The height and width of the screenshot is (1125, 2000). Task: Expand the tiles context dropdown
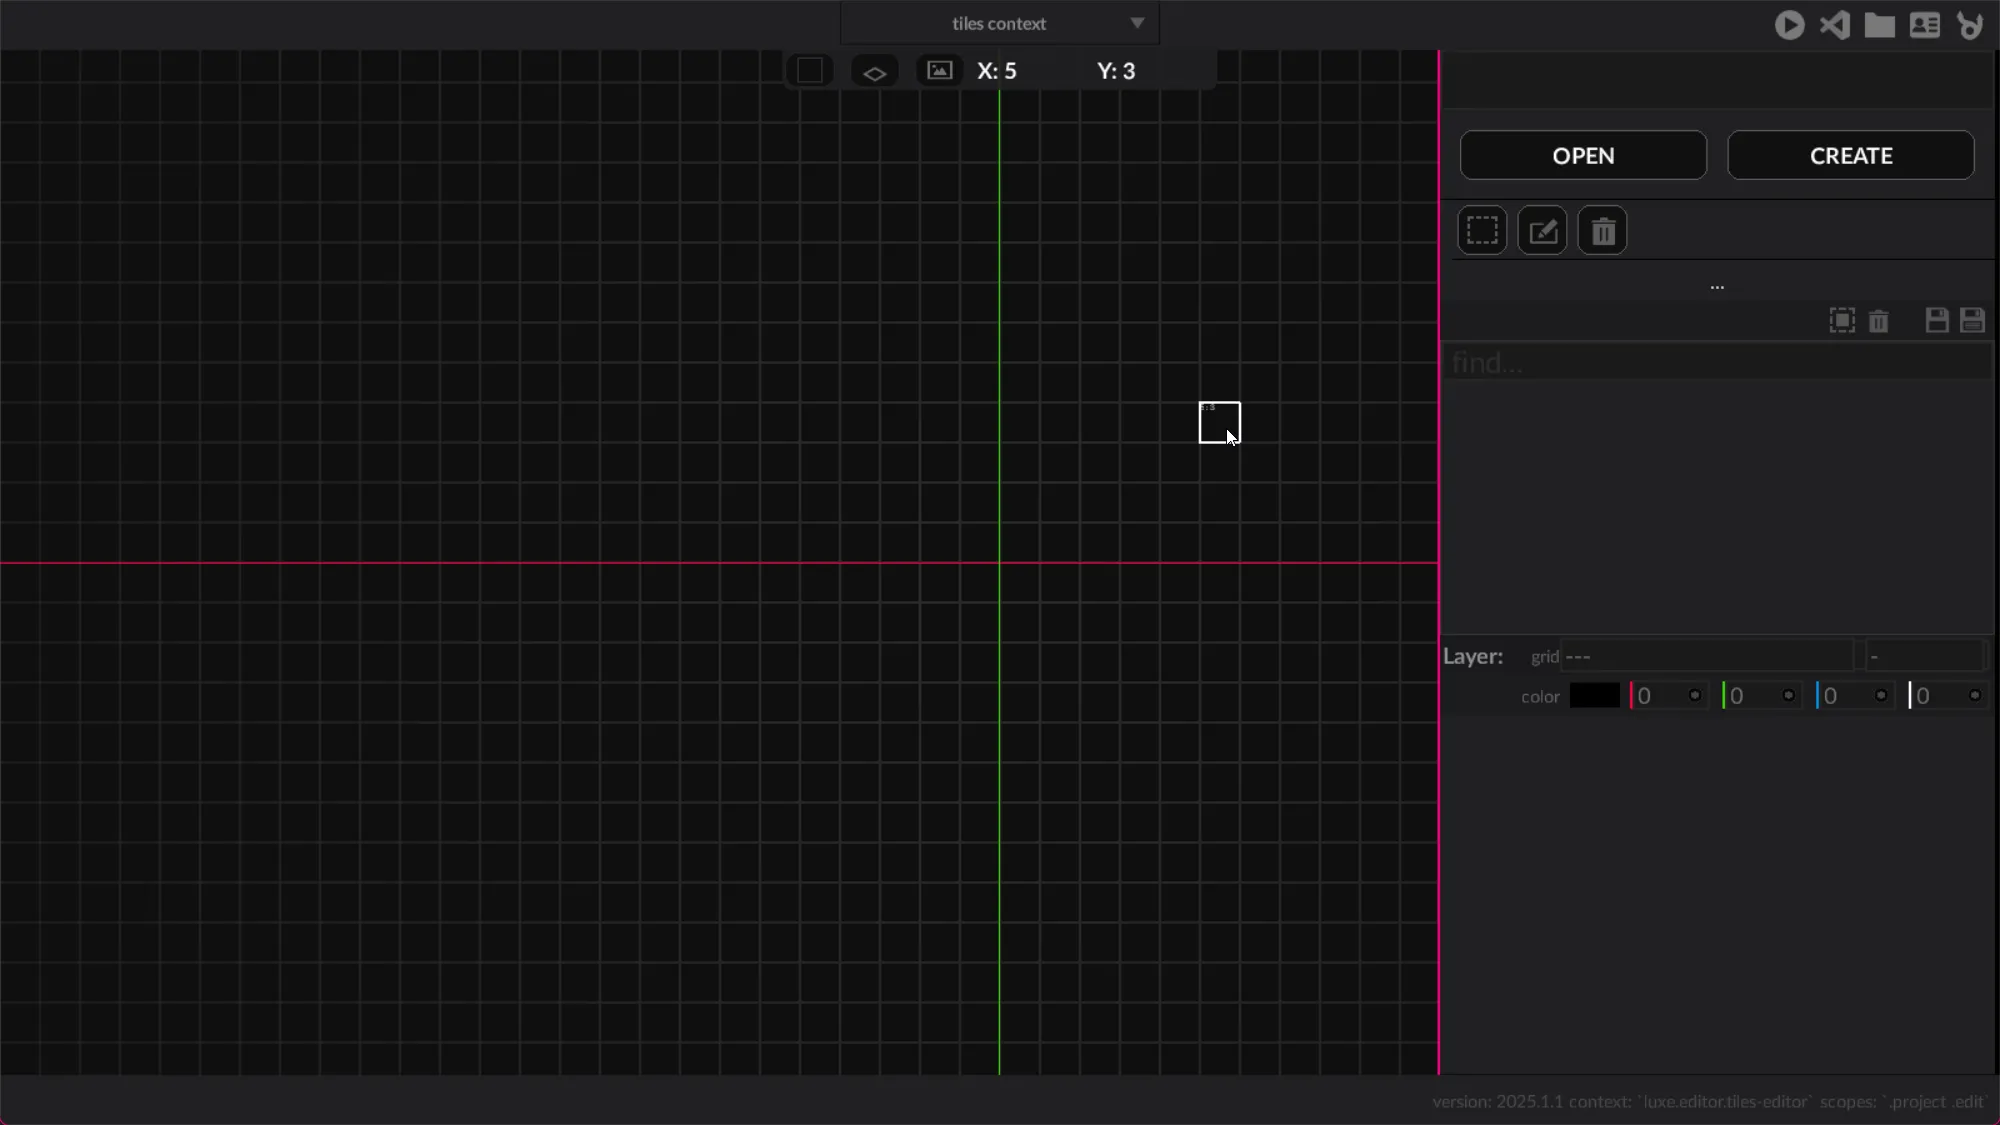(1137, 23)
